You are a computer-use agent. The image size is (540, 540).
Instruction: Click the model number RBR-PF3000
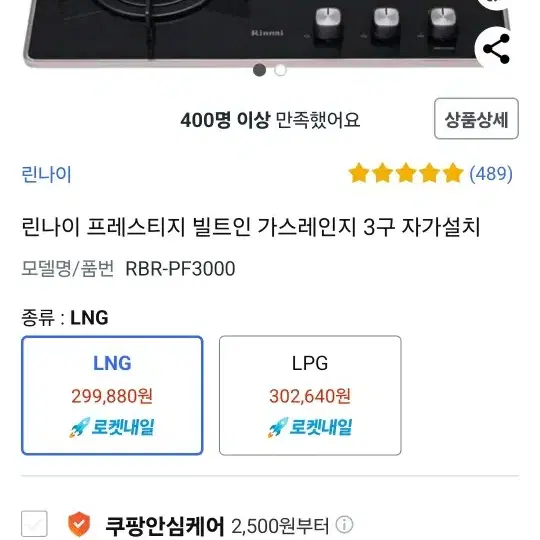tap(180, 269)
